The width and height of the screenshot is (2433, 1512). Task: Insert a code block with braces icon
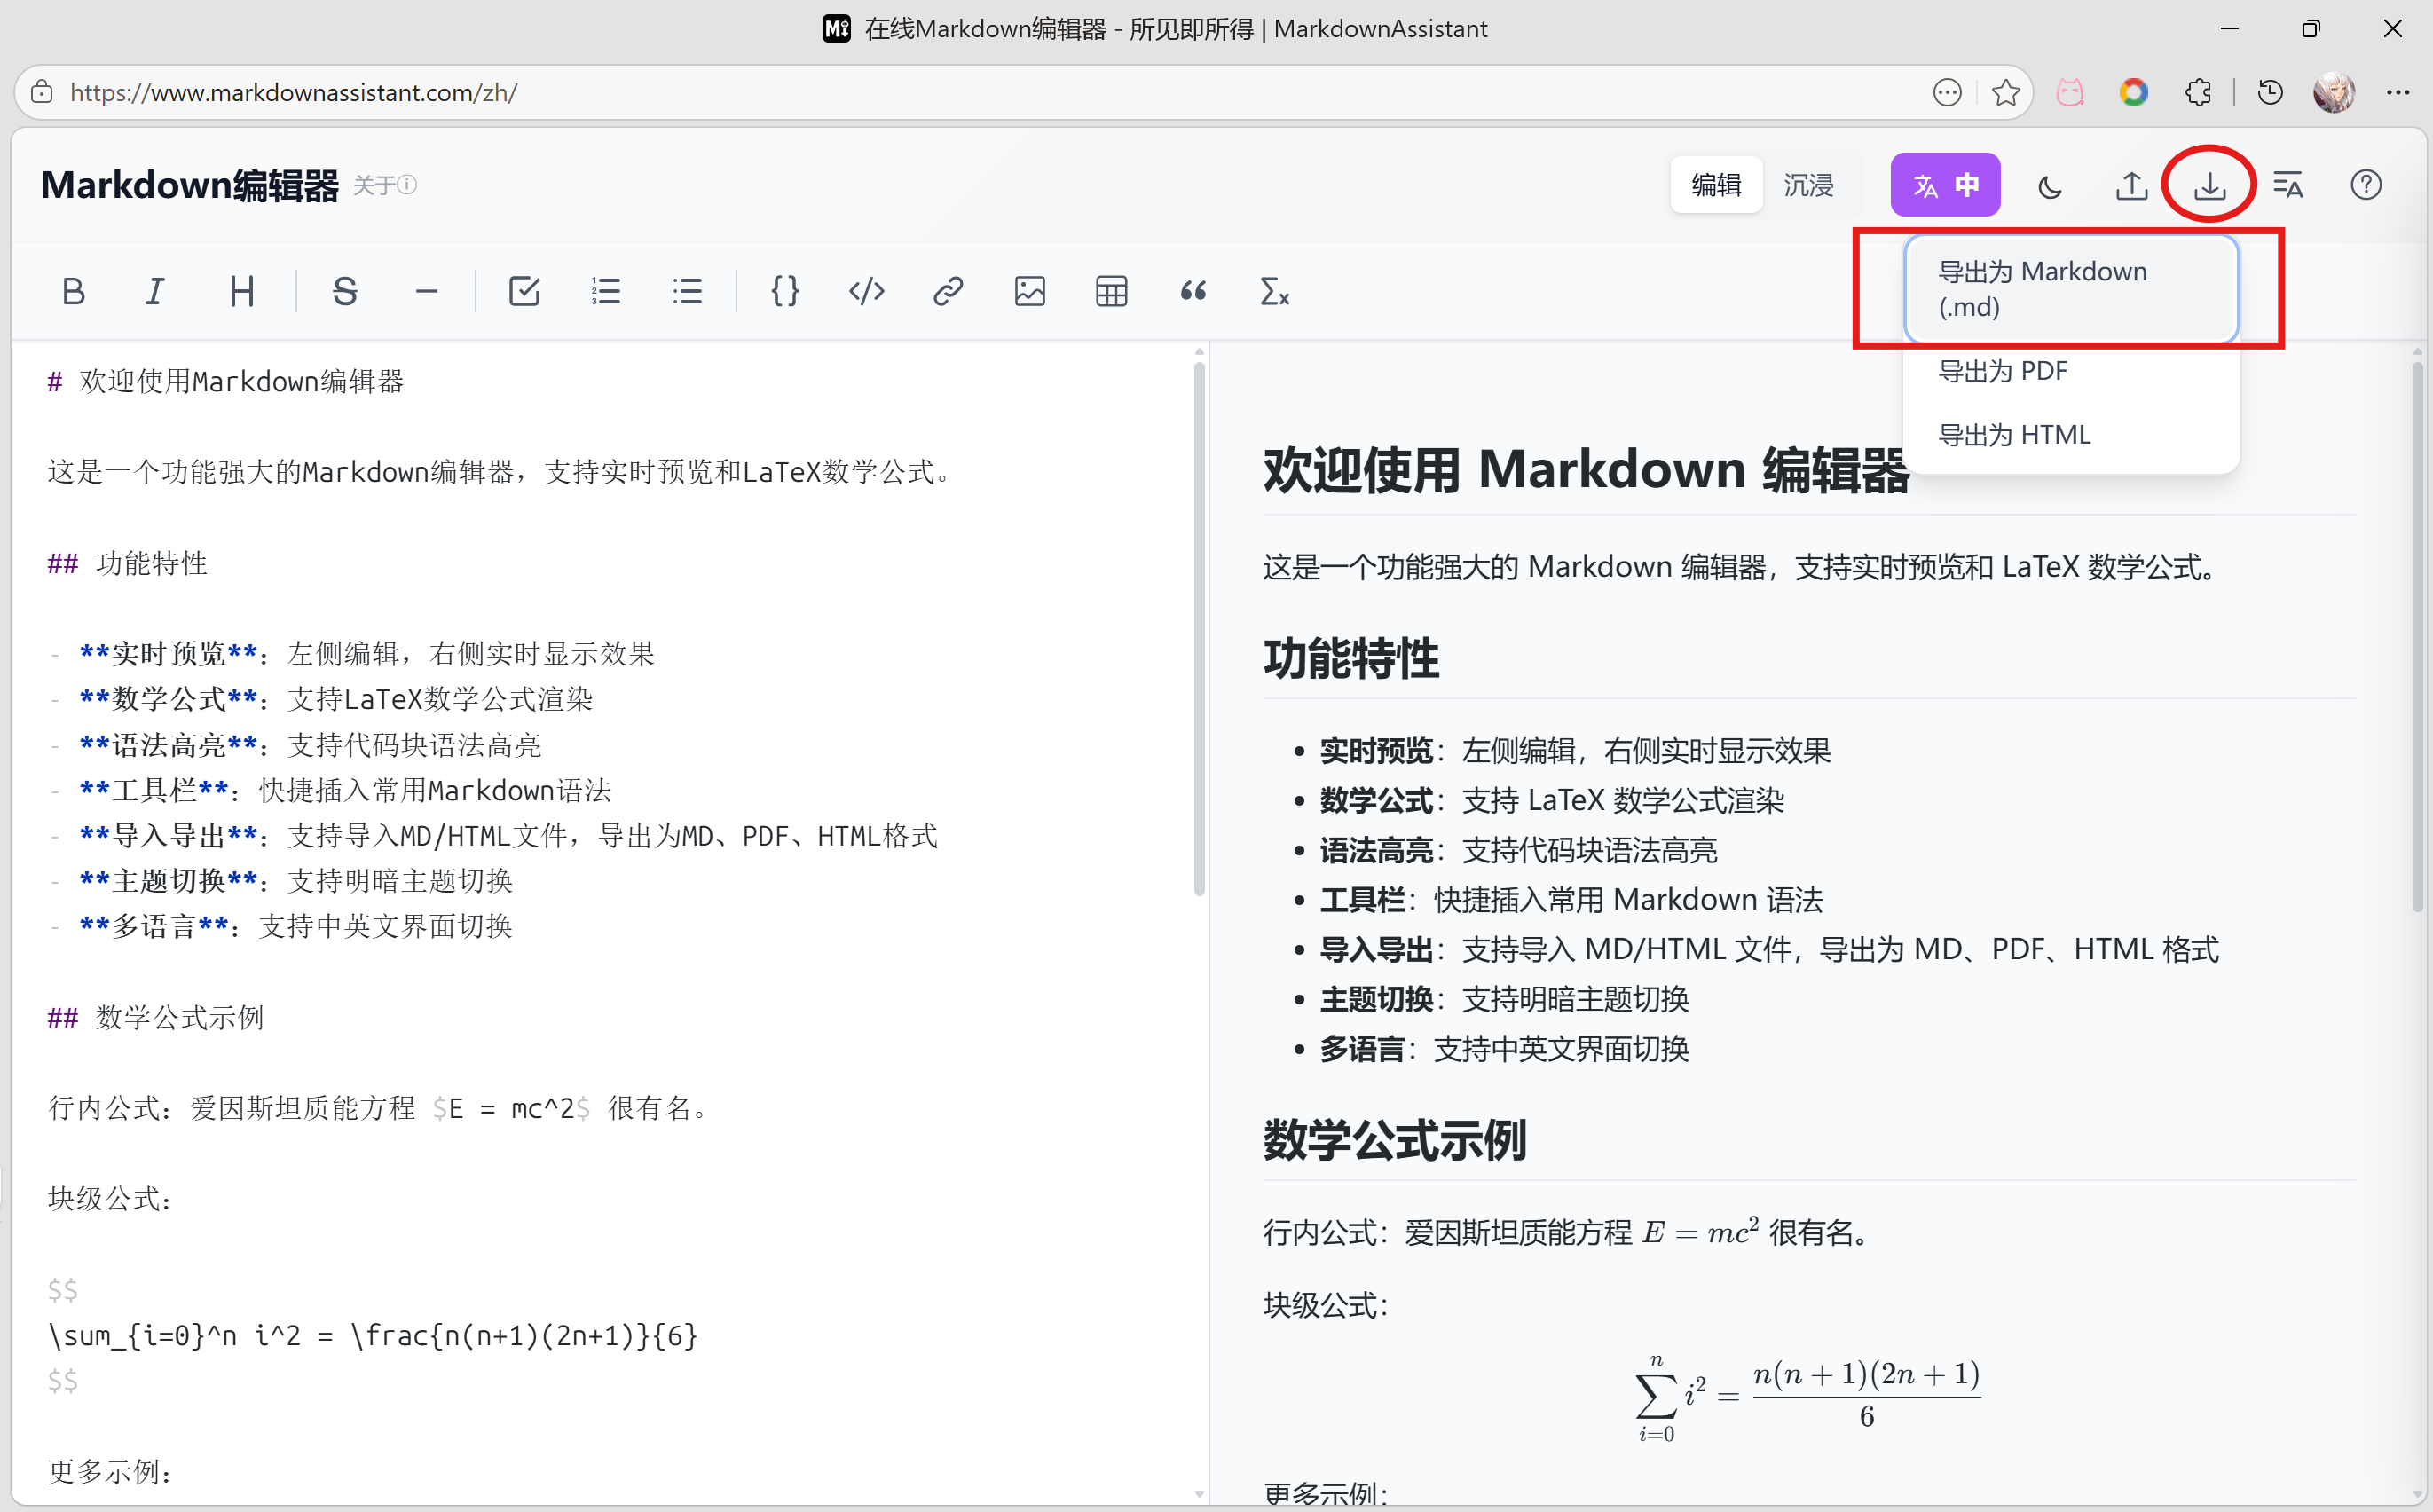[x=785, y=291]
